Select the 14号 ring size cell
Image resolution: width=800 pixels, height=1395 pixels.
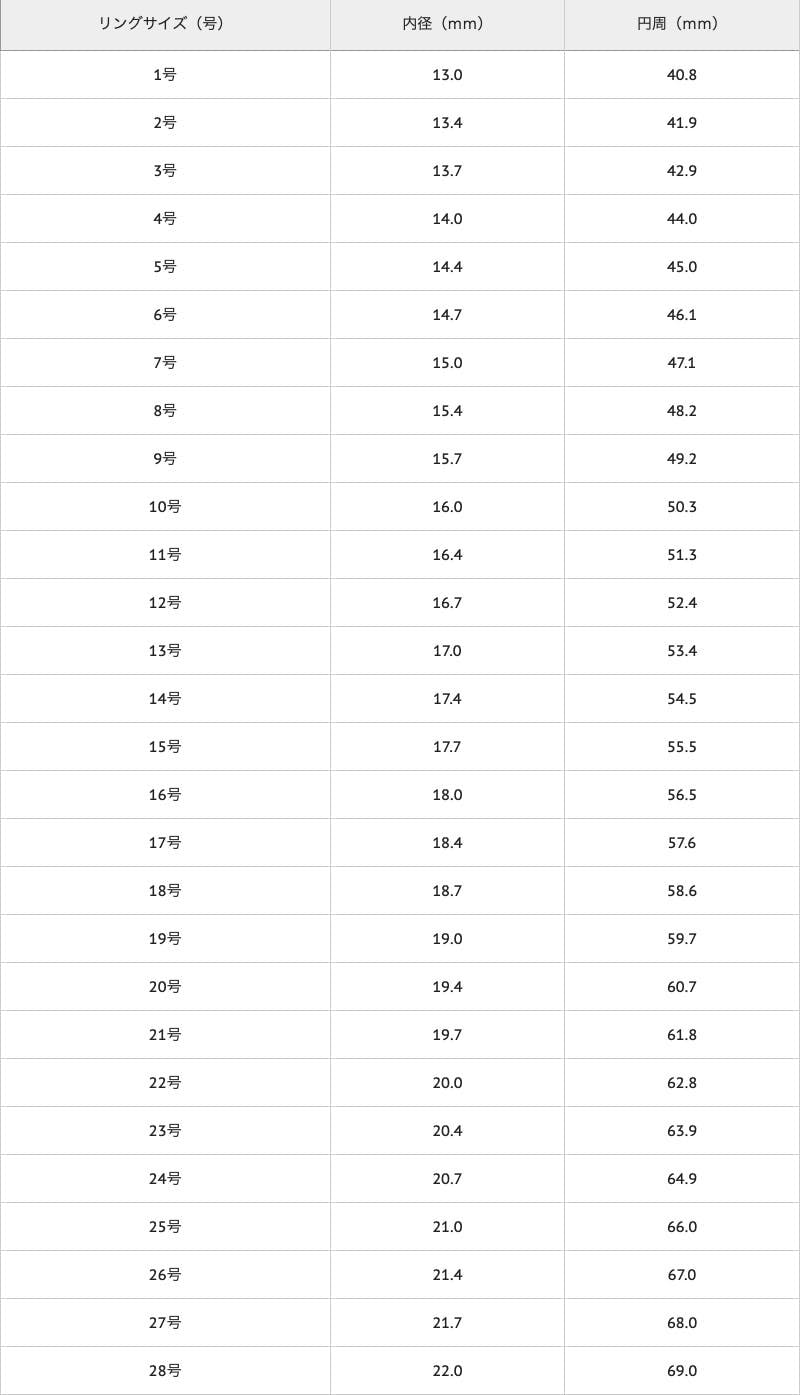165,699
